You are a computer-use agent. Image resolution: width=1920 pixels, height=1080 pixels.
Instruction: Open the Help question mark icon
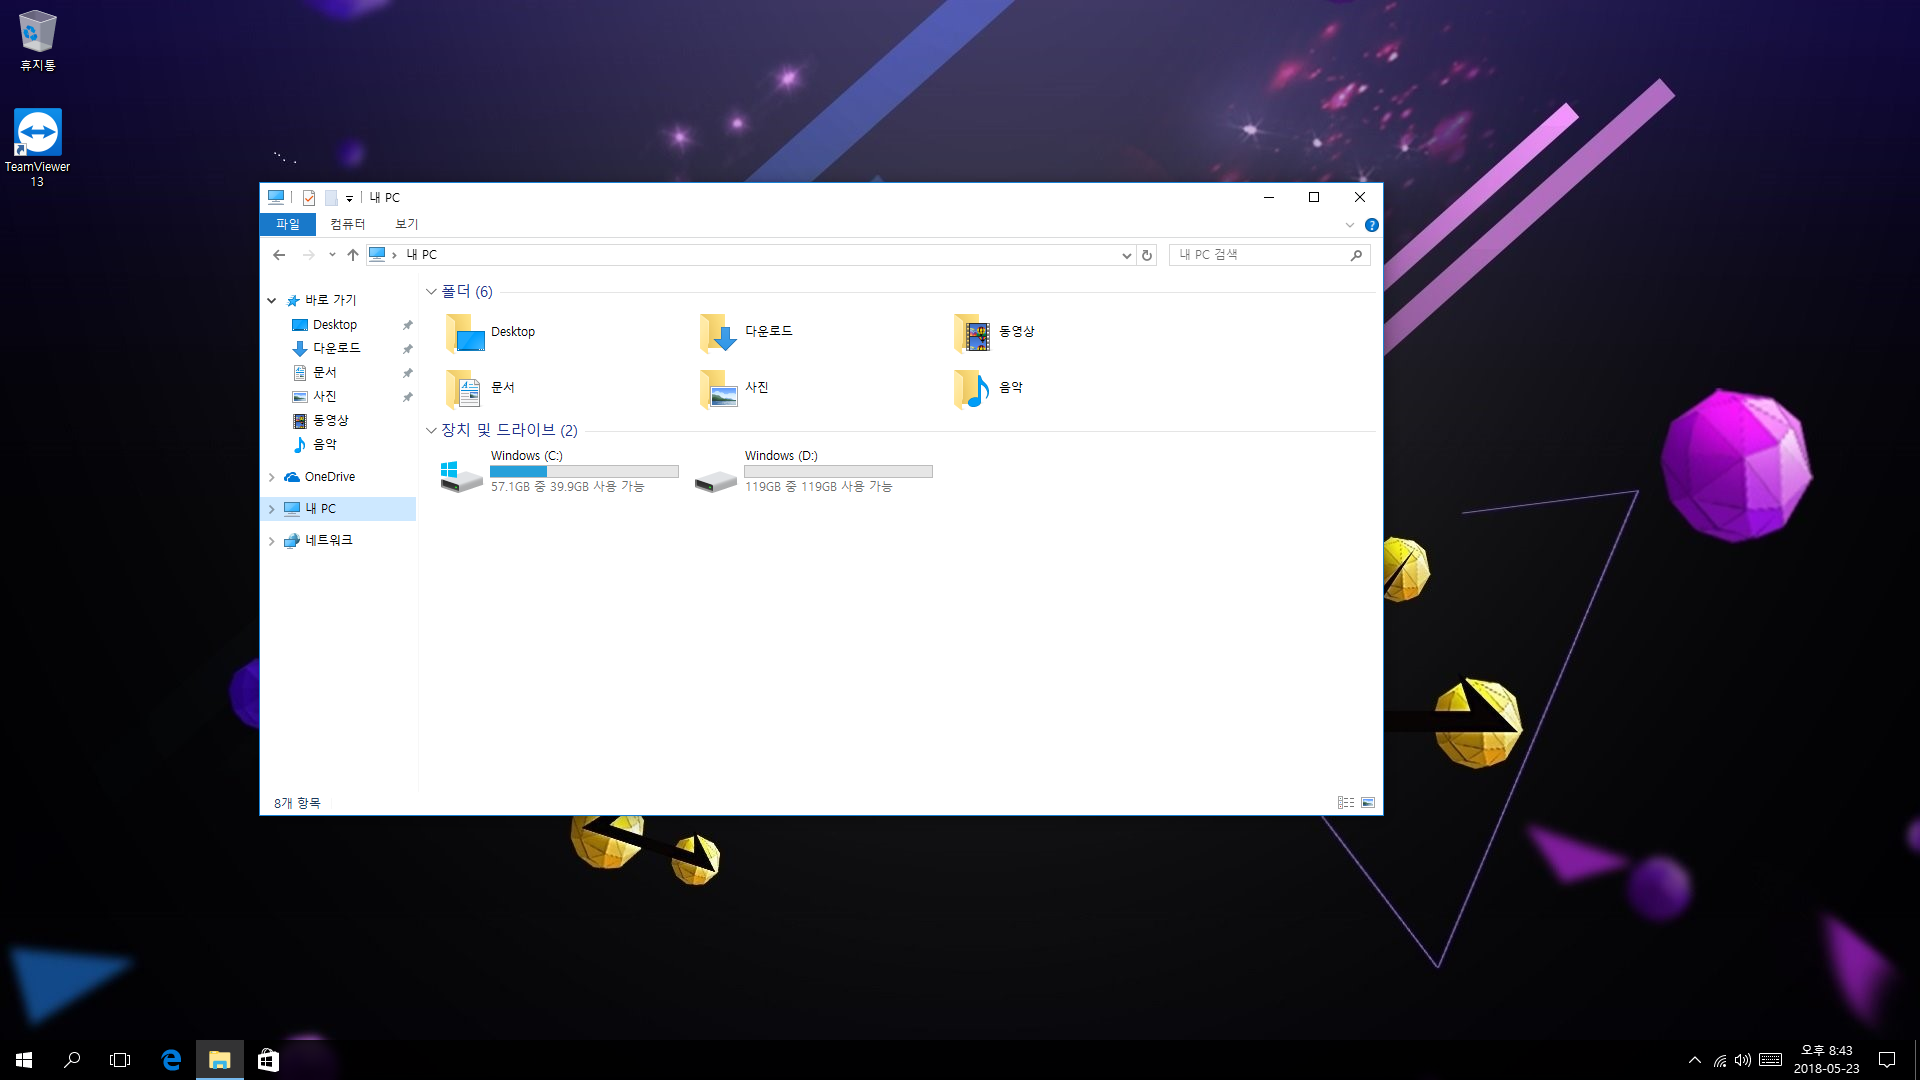click(1372, 225)
